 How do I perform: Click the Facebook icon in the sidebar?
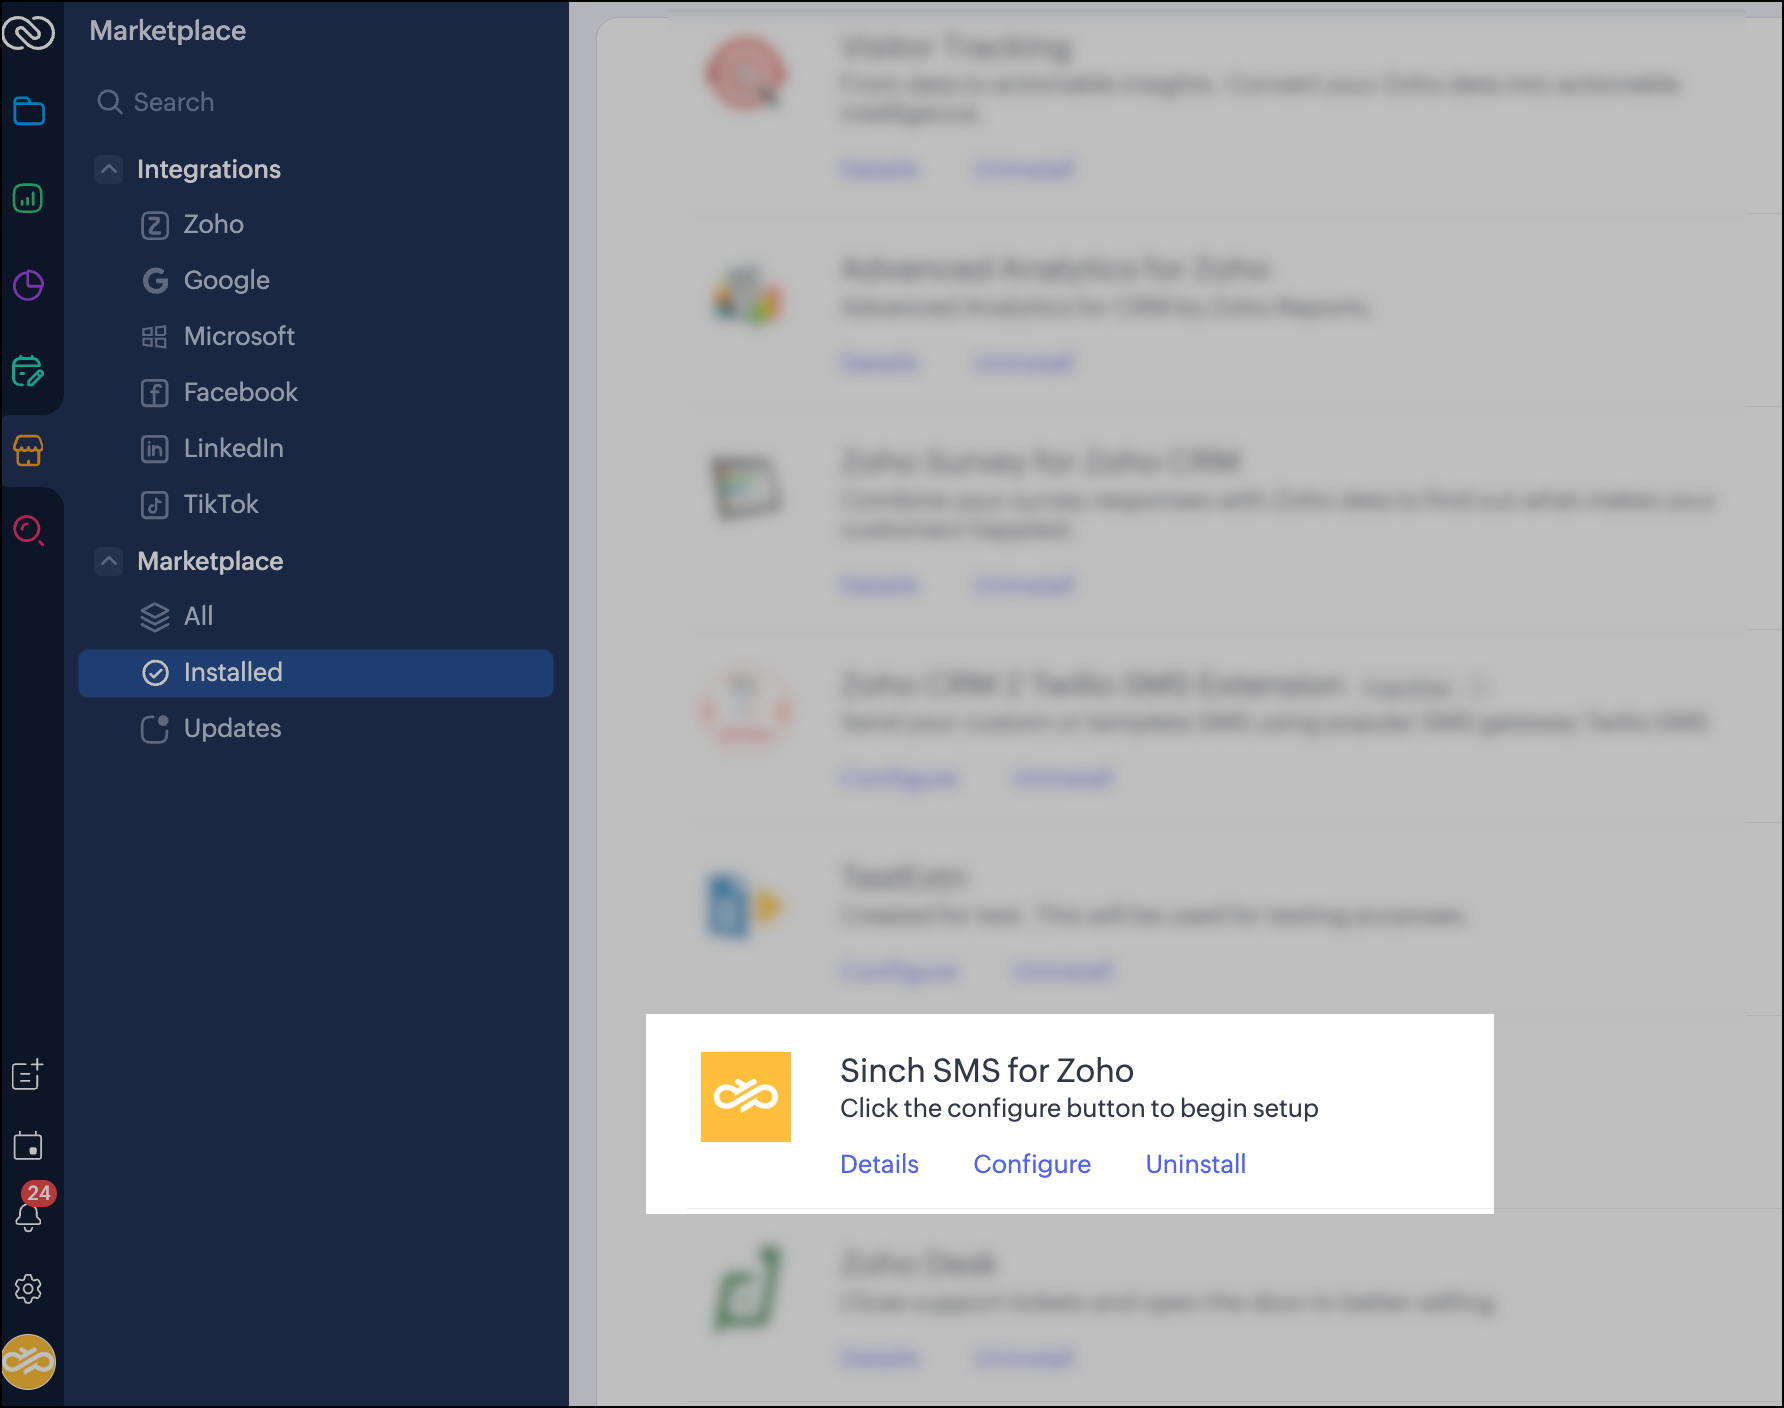pyautogui.click(x=154, y=393)
